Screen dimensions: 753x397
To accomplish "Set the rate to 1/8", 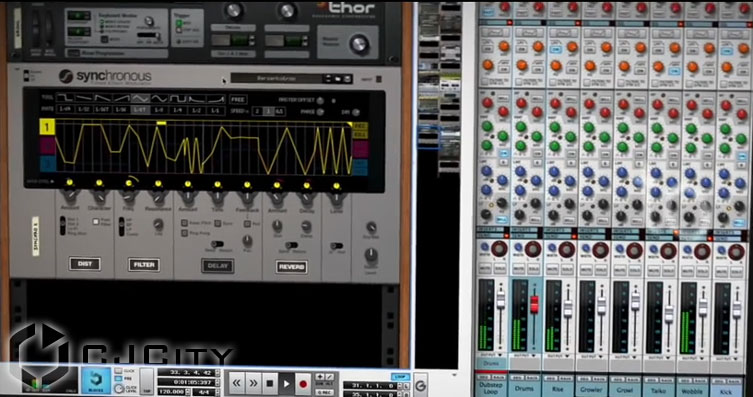I will [x=159, y=110].
